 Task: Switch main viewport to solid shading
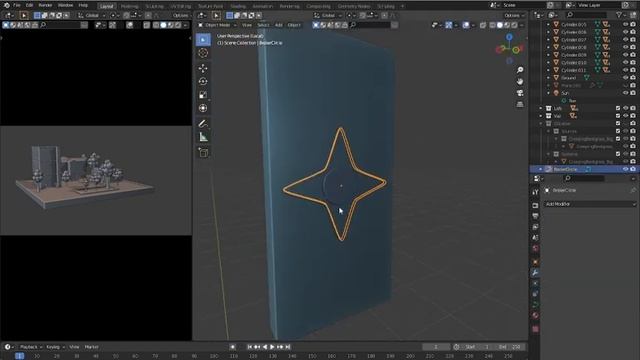[500, 25]
